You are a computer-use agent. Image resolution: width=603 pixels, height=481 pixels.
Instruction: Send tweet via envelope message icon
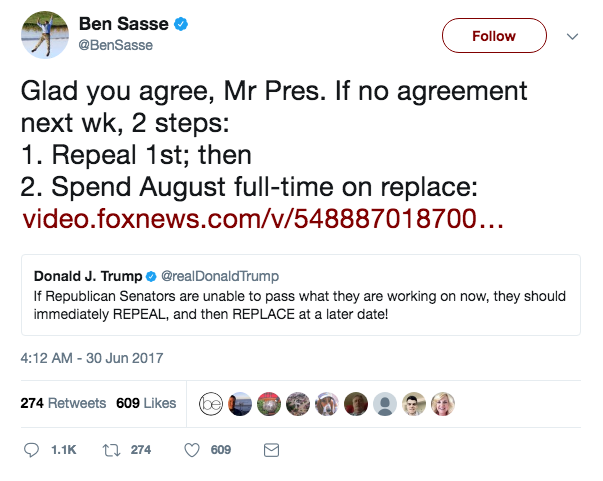(x=271, y=450)
